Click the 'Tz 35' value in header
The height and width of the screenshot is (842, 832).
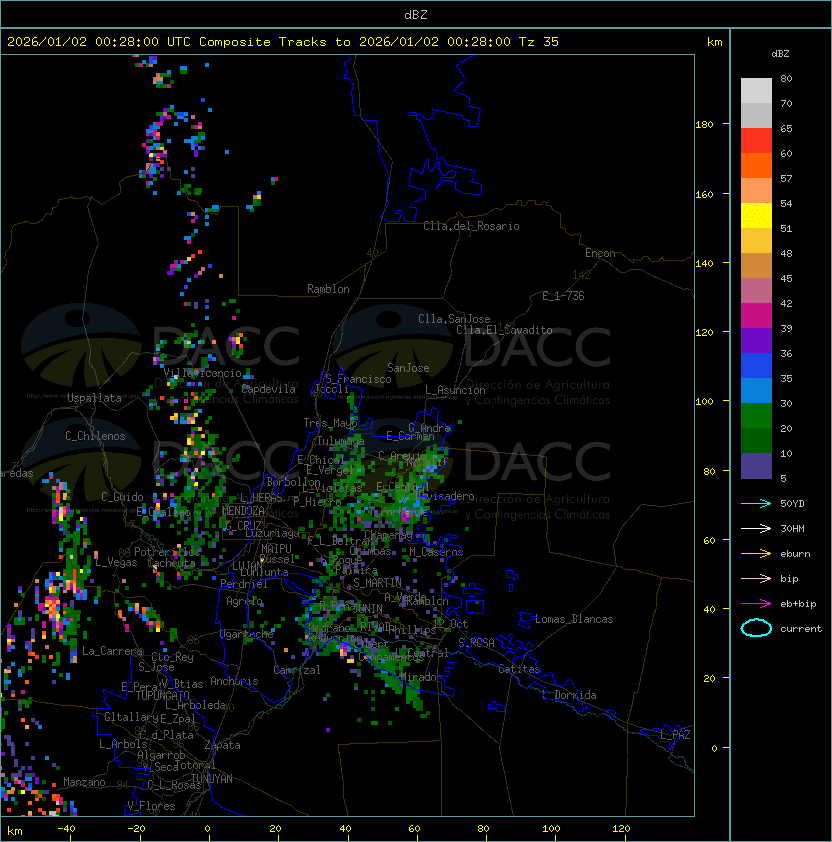pos(539,42)
